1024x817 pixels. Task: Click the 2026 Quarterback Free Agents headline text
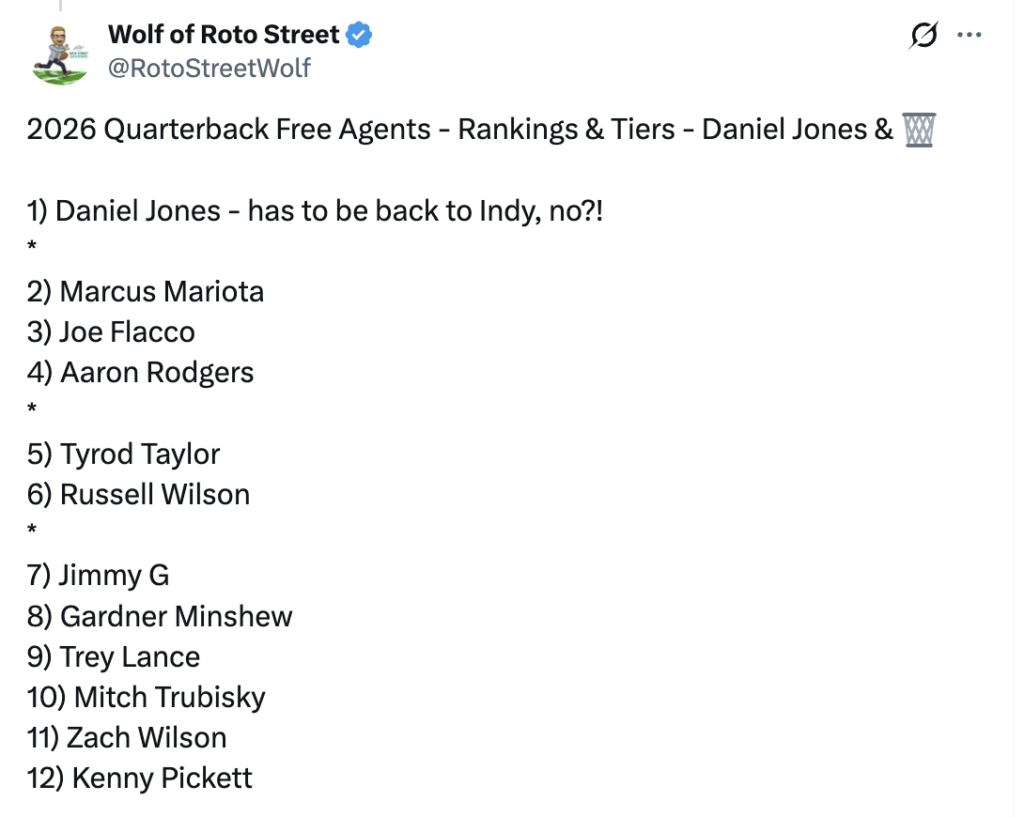coord(460,130)
